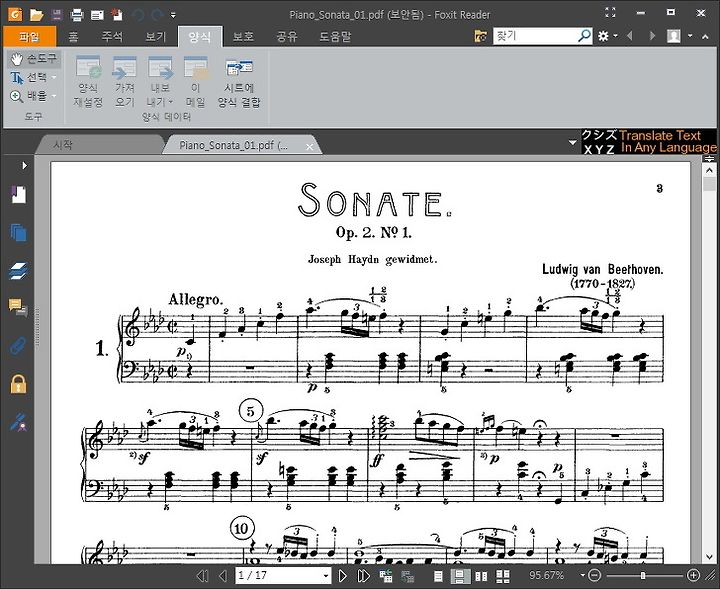
Task: Save the document using the disk icon
Action: pyautogui.click(x=56, y=15)
